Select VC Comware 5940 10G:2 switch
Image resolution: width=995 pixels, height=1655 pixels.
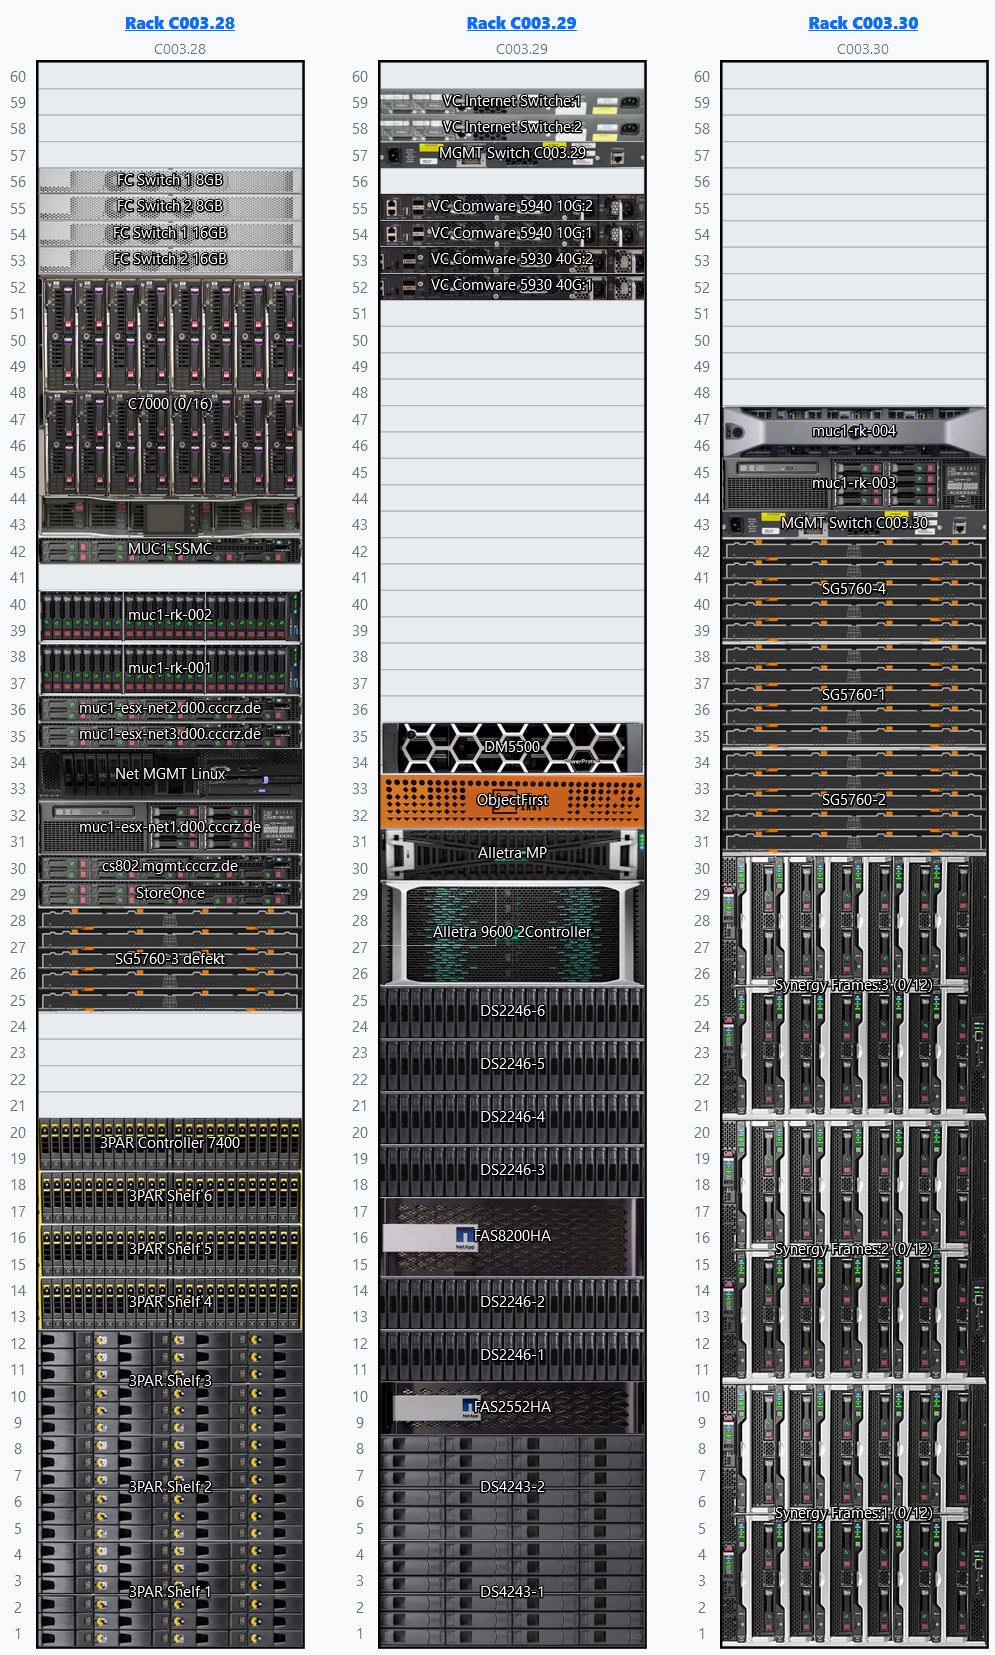pos(512,207)
